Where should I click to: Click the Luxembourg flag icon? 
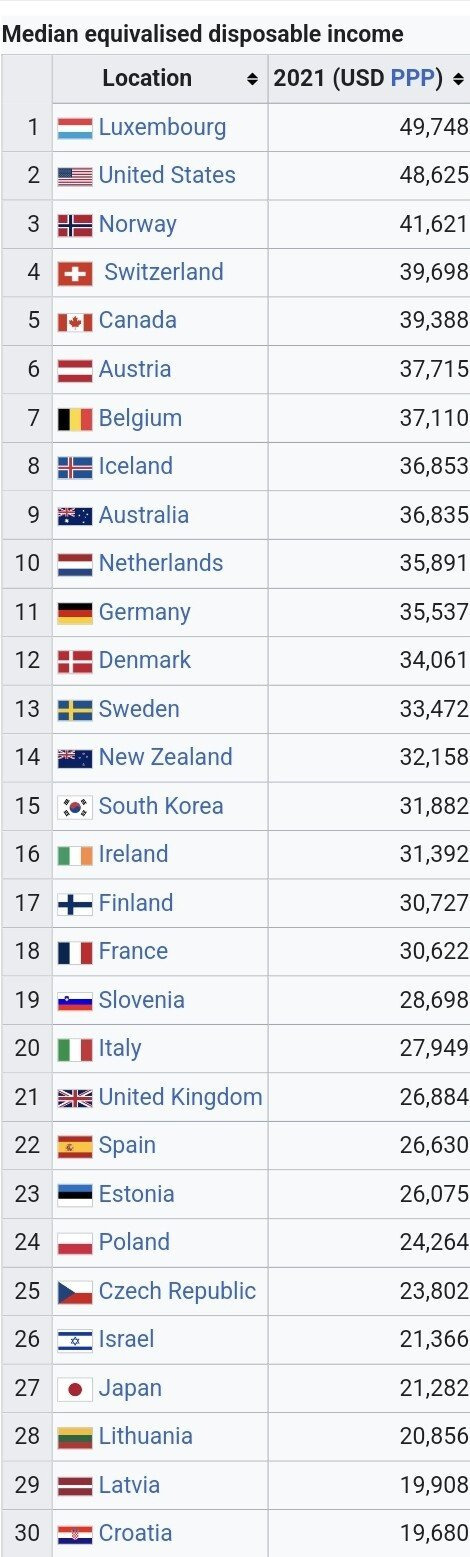pos(75,128)
